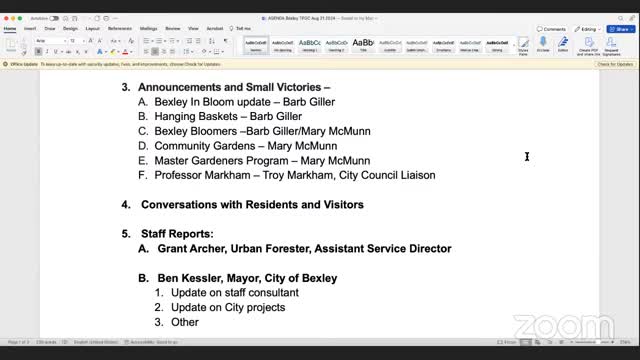The width and height of the screenshot is (640, 360).
Task: Open the Editor tool
Action: pos(563,45)
